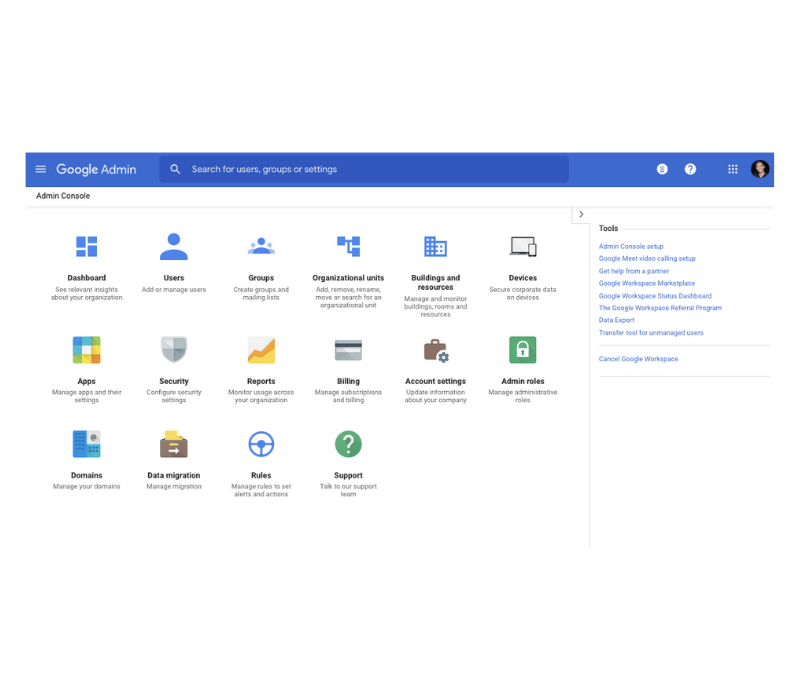The image size is (800, 700).
Task: Open the Help question mark icon
Action: (690, 170)
